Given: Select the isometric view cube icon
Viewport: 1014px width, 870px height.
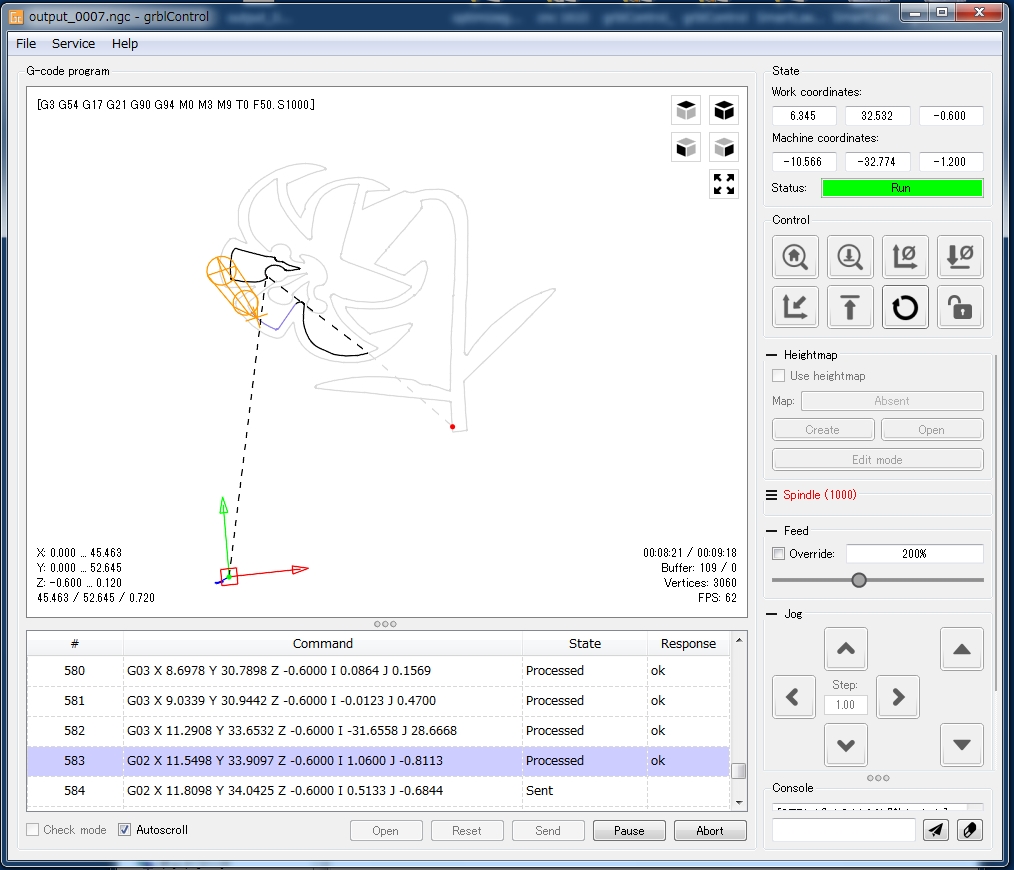Looking at the screenshot, I should (724, 111).
